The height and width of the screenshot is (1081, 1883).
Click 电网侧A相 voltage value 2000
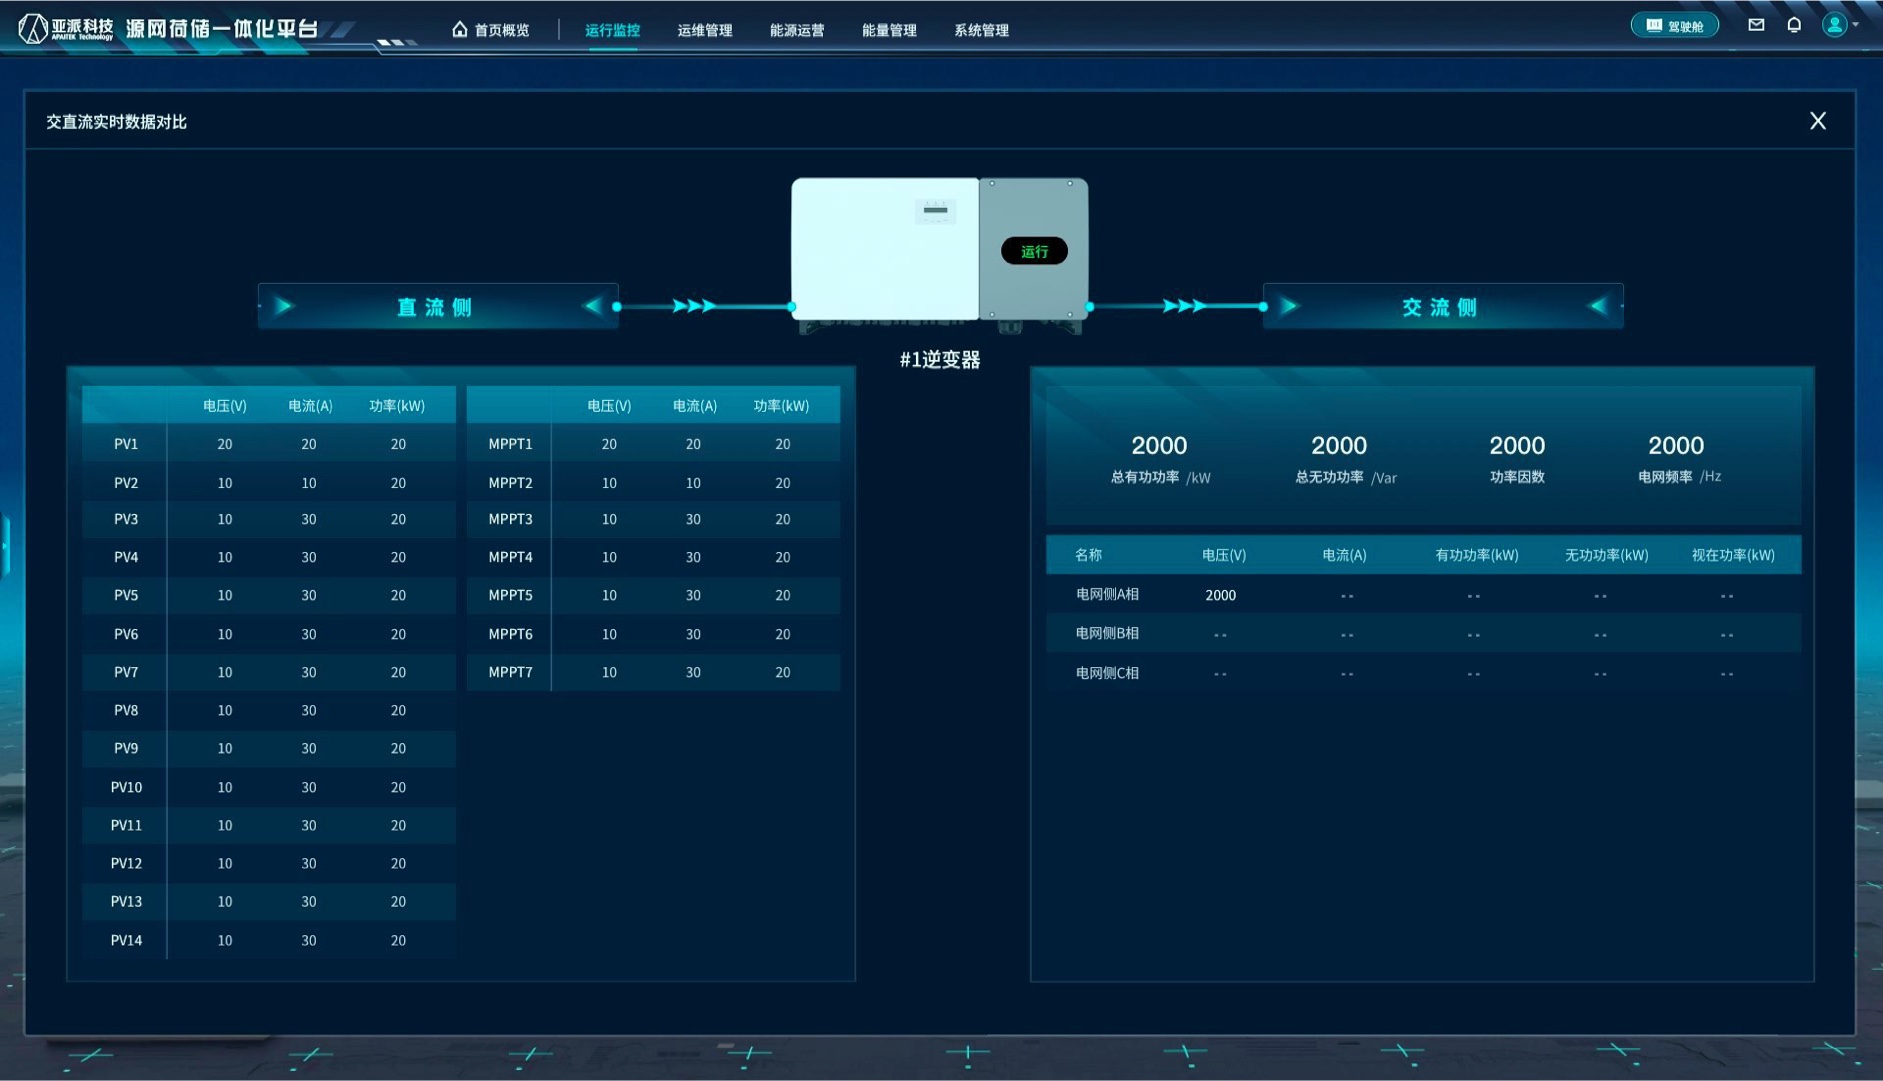click(1221, 595)
